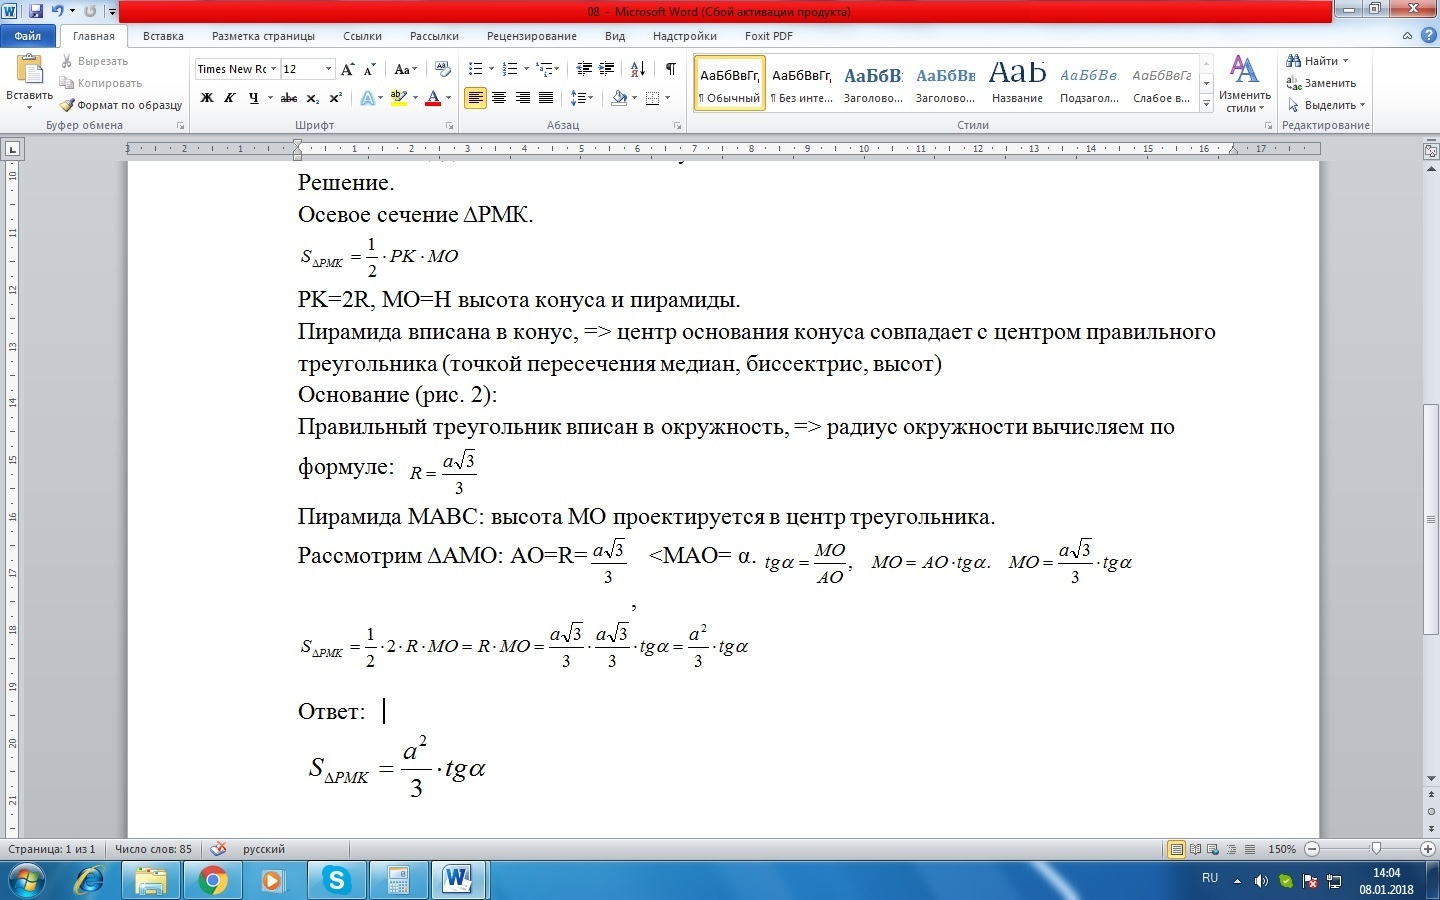Viewport: 1440px width, 900px height.
Task: Switch to the Вставка tab
Action: (x=163, y=36)
